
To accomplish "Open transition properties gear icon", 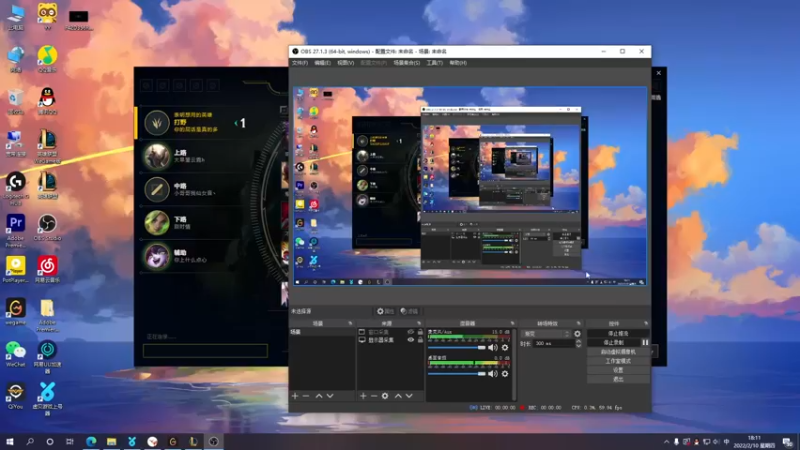I will pos(577,334).
